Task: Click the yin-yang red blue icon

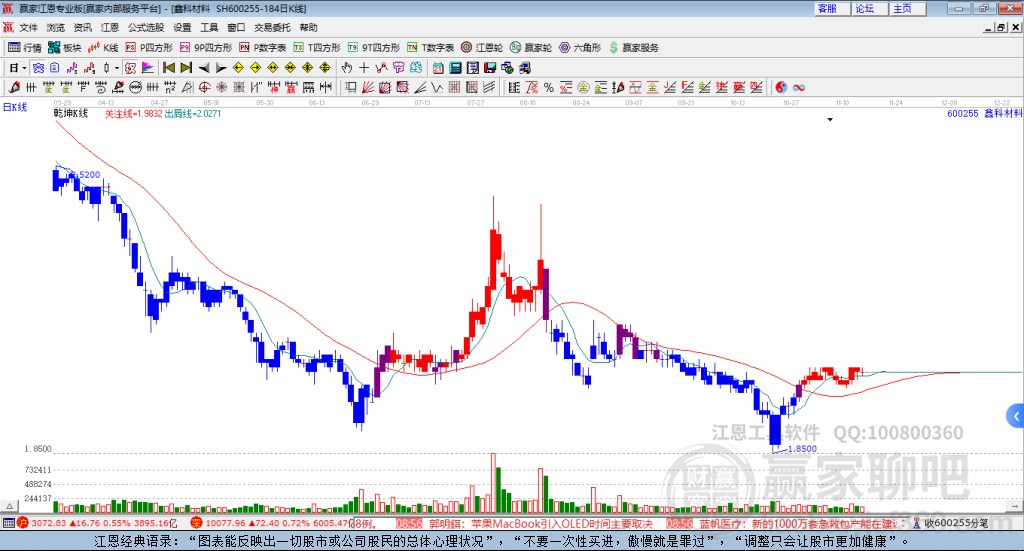Action: click(781, 87)
